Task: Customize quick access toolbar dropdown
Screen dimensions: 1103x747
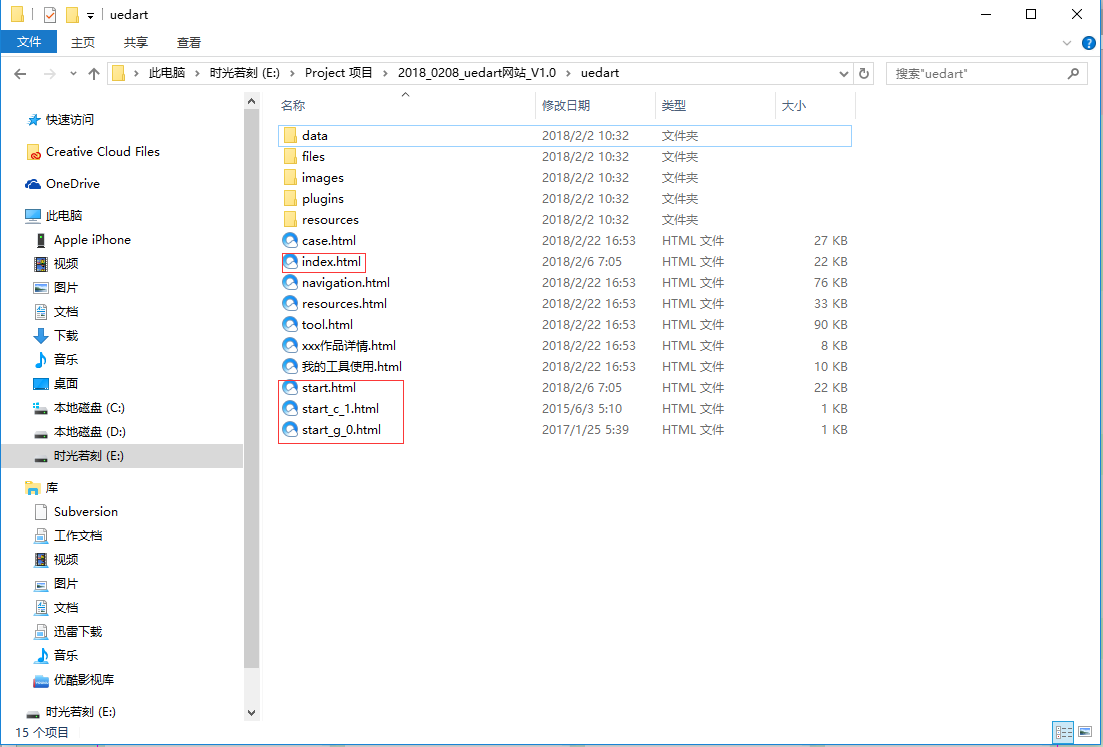Action: click(x=90, y=15)
